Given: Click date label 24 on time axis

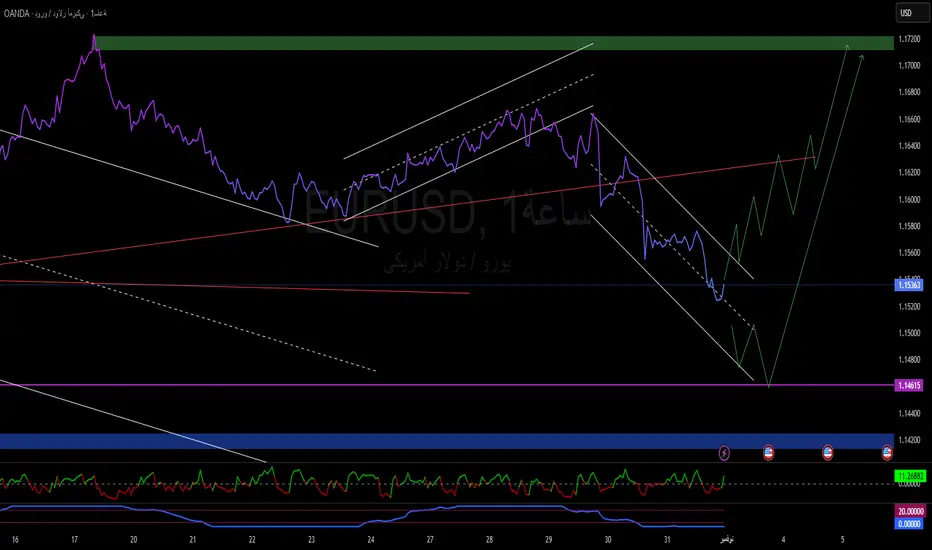Looking at the screenshot, I should pyautogui.click(x=371, y=540).
